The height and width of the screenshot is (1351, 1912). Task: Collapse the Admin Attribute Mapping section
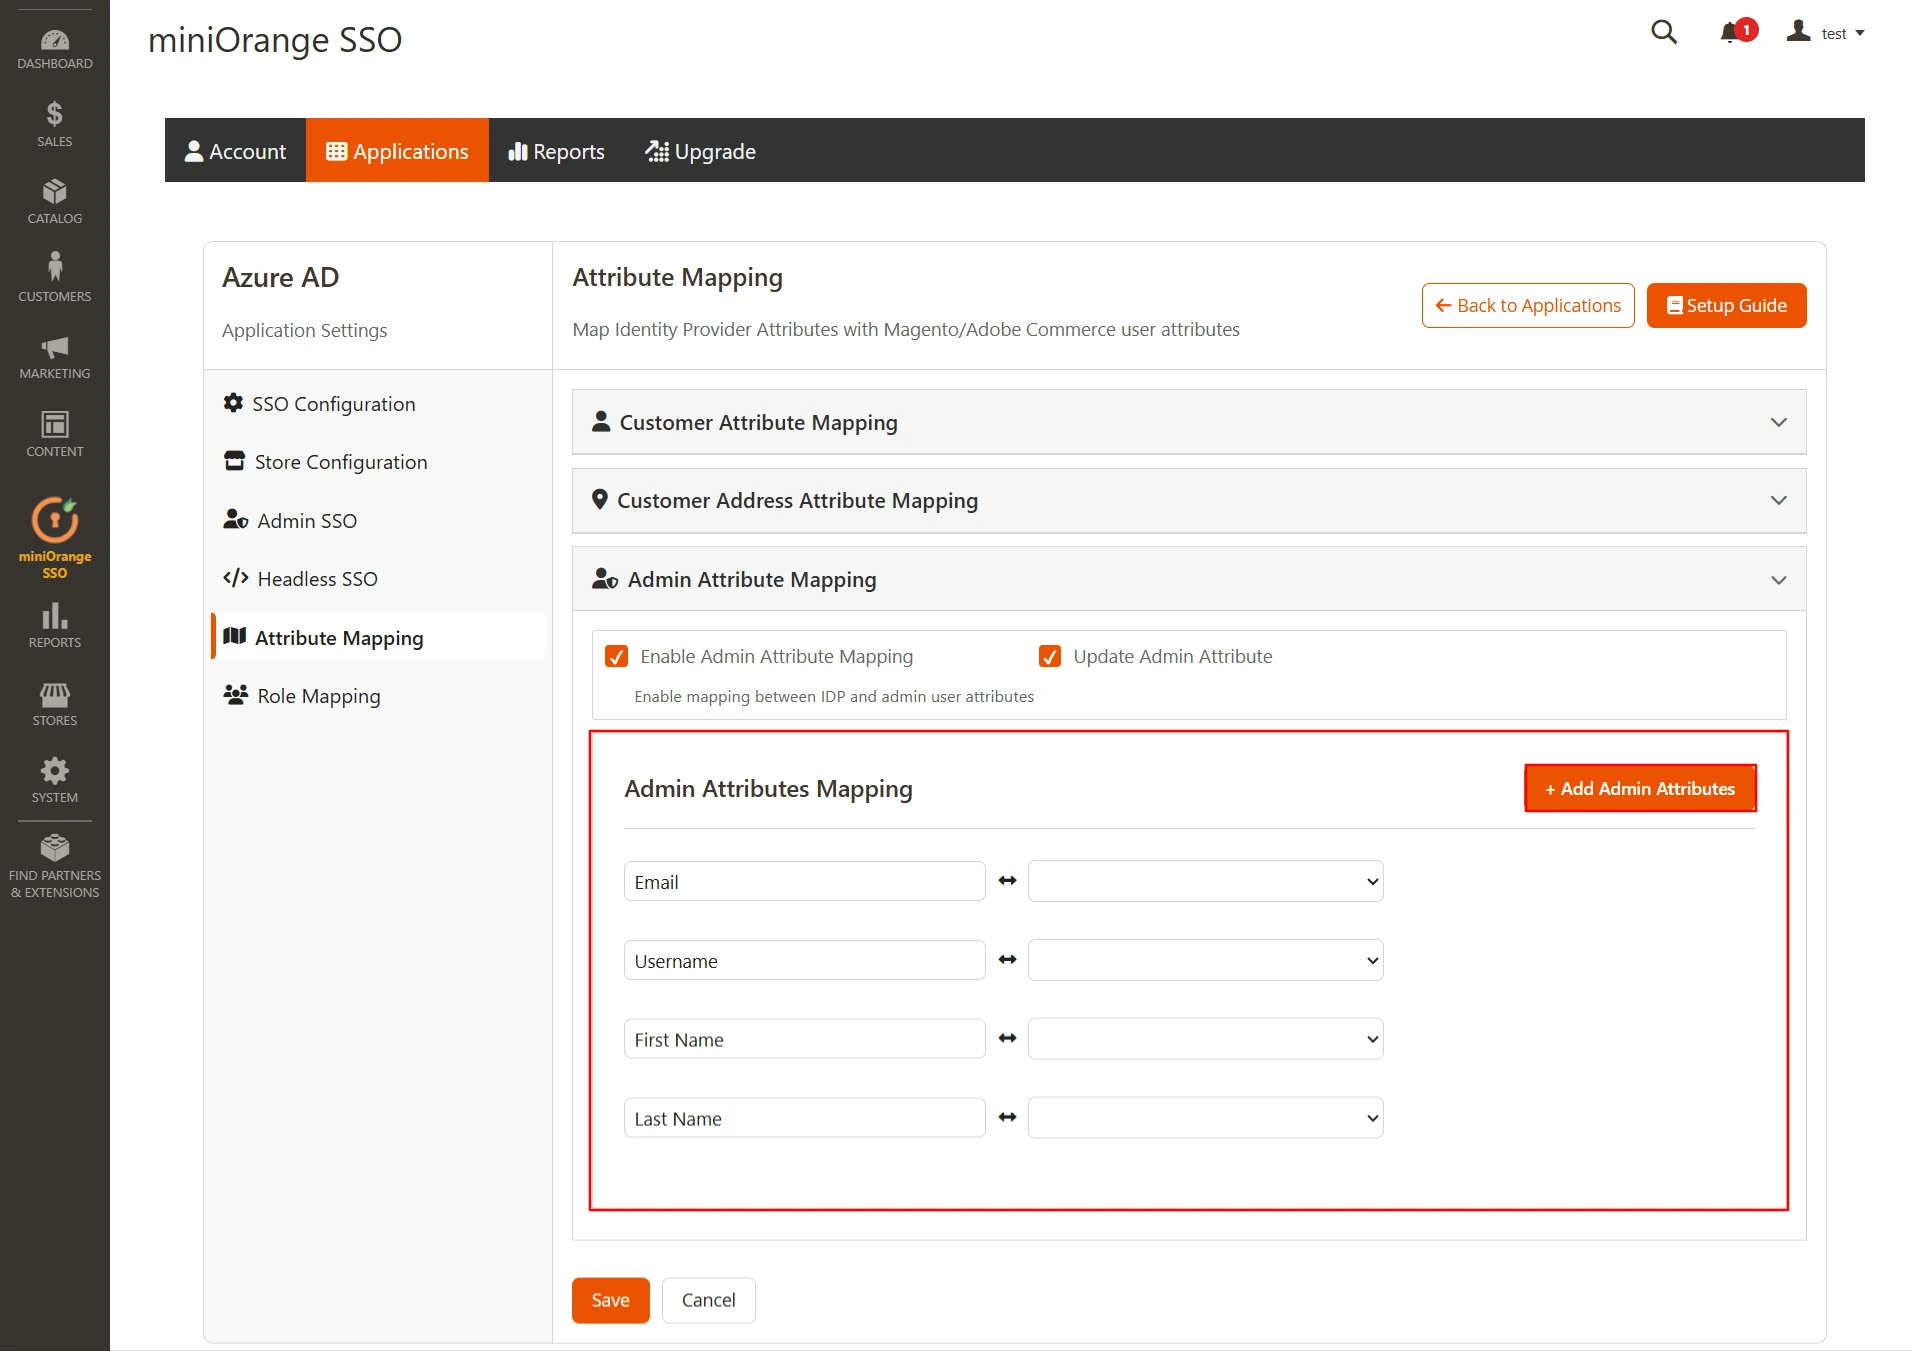pos(1779,579)
